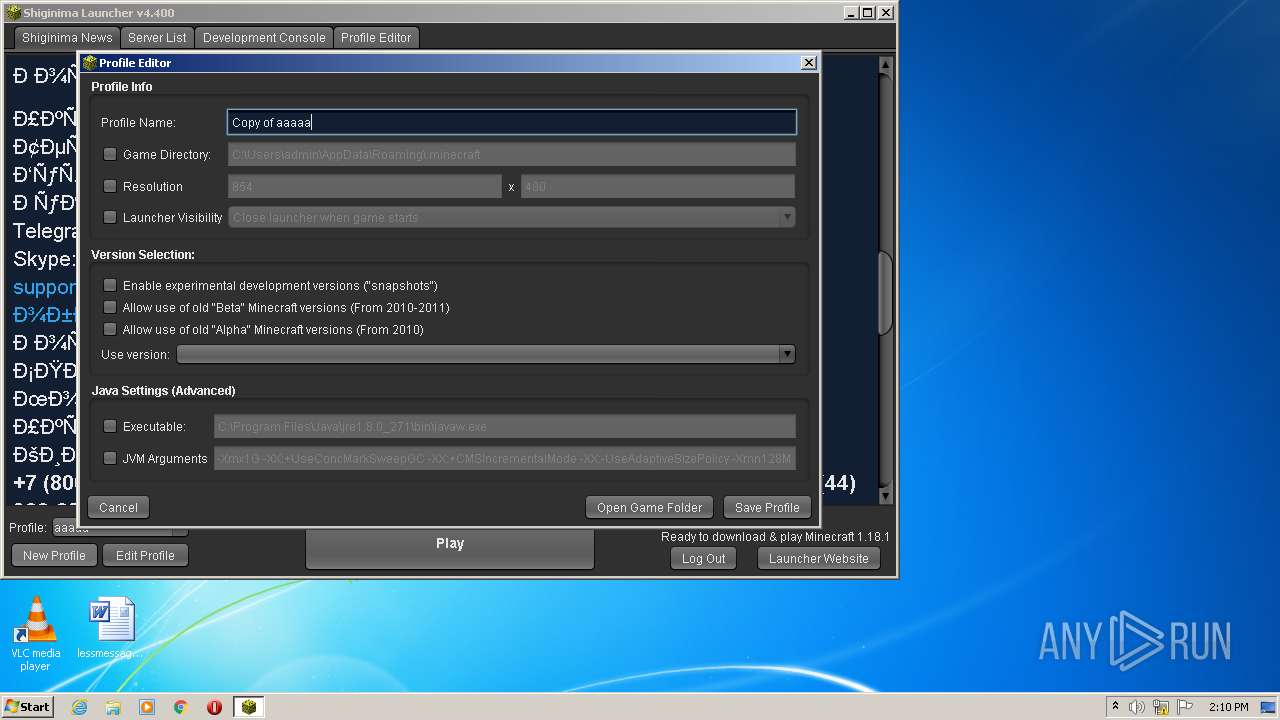Enable experimental snapshots checkbox
The height and width of the screenshot is (720, 1280).
tap(110, 285)
